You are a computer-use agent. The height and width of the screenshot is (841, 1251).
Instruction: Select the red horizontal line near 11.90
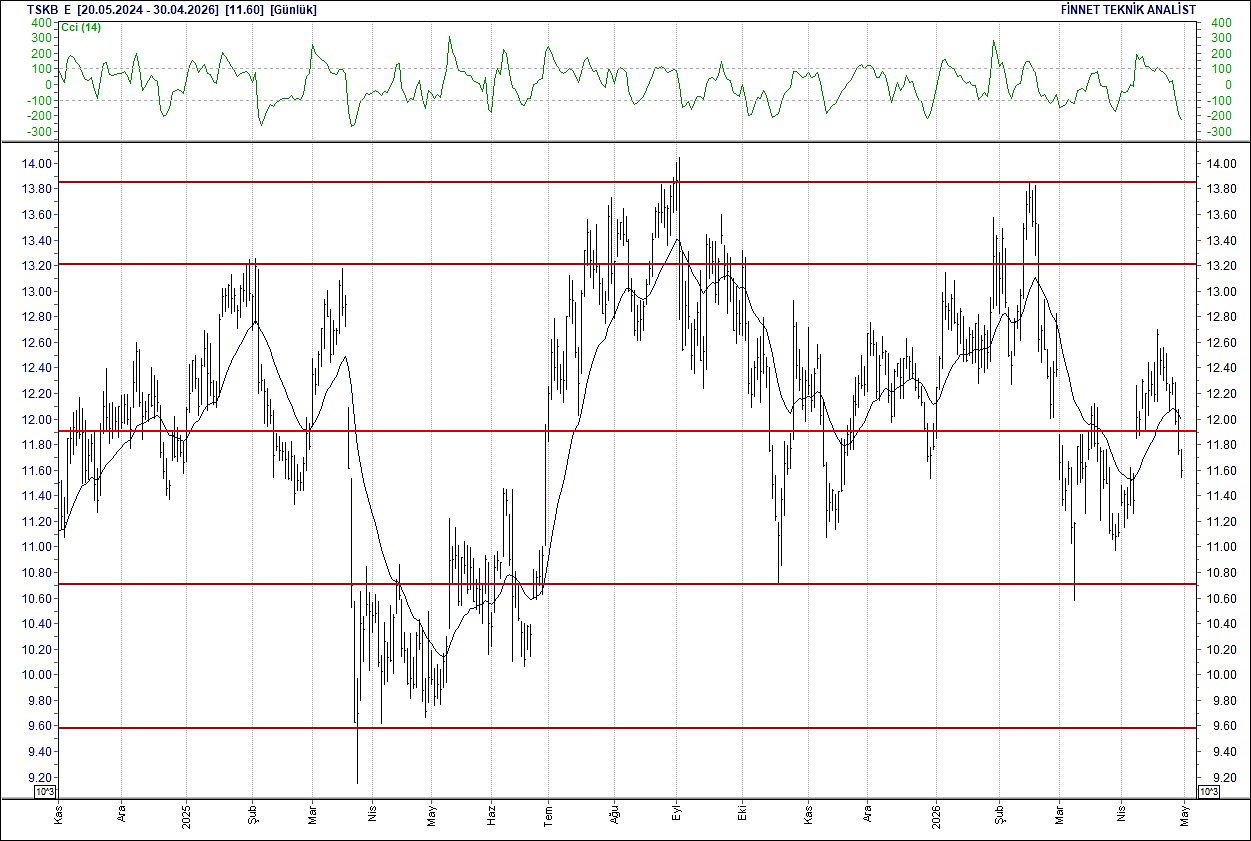coord(627,431)
